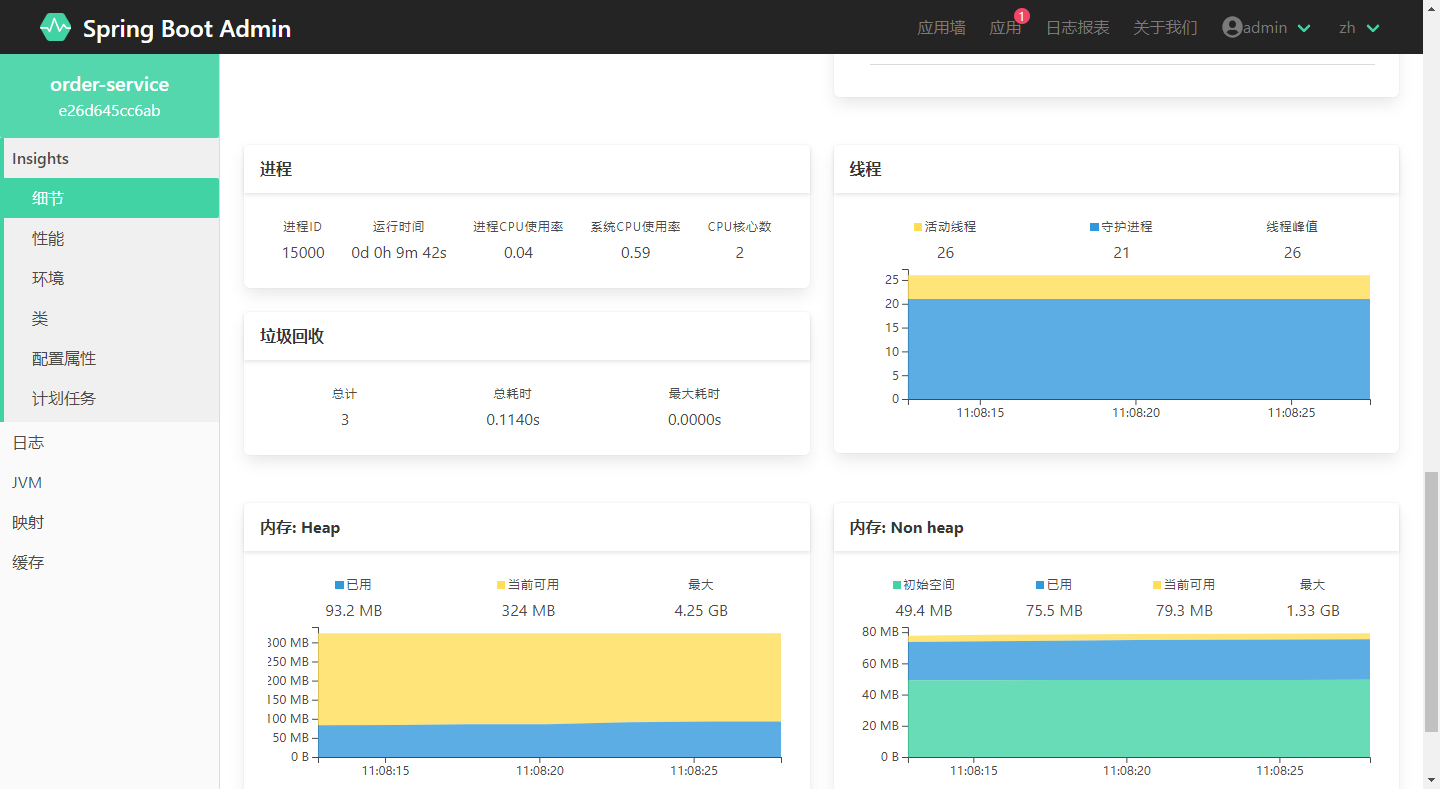This screenshot has width=1440, height=789.
Task: Click the Non heap chart green area
Action: point(1139,718)
